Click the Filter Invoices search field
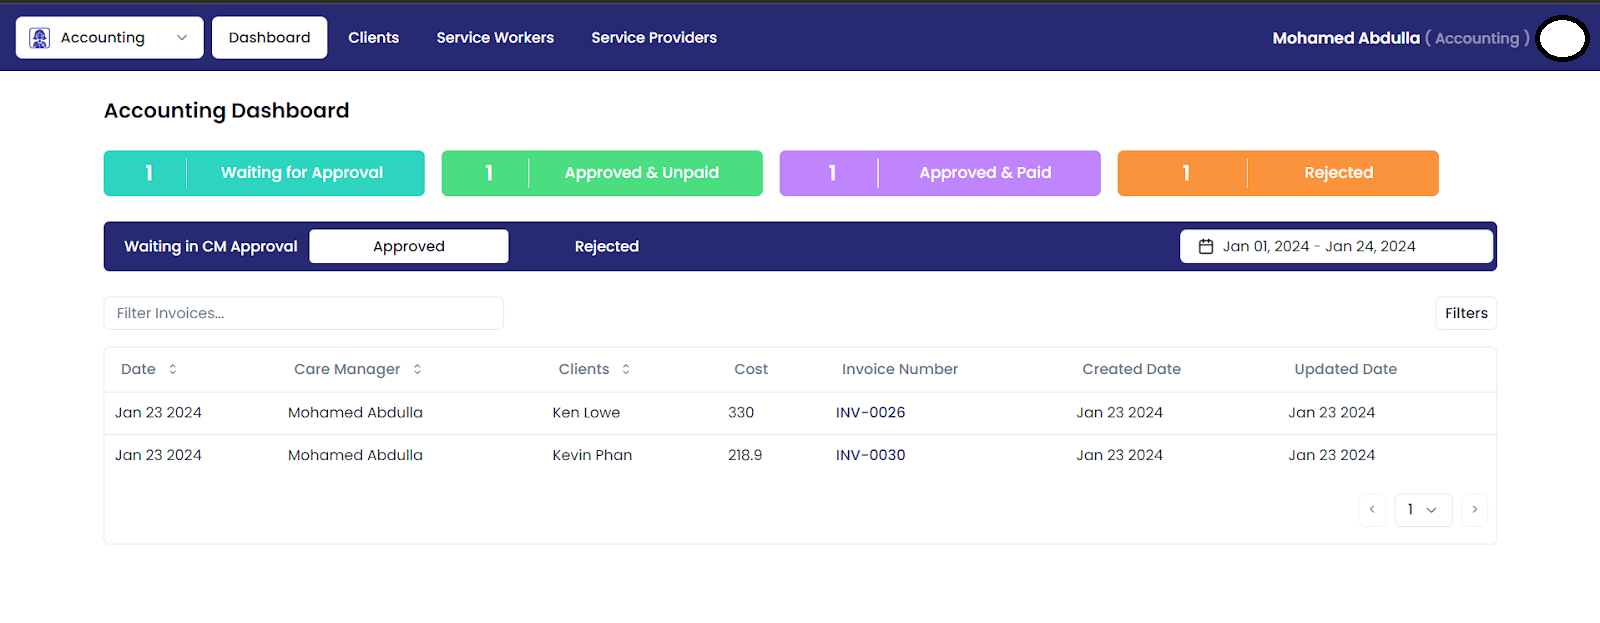Viewport: 1600px width, 623px height. pos(303,313)
